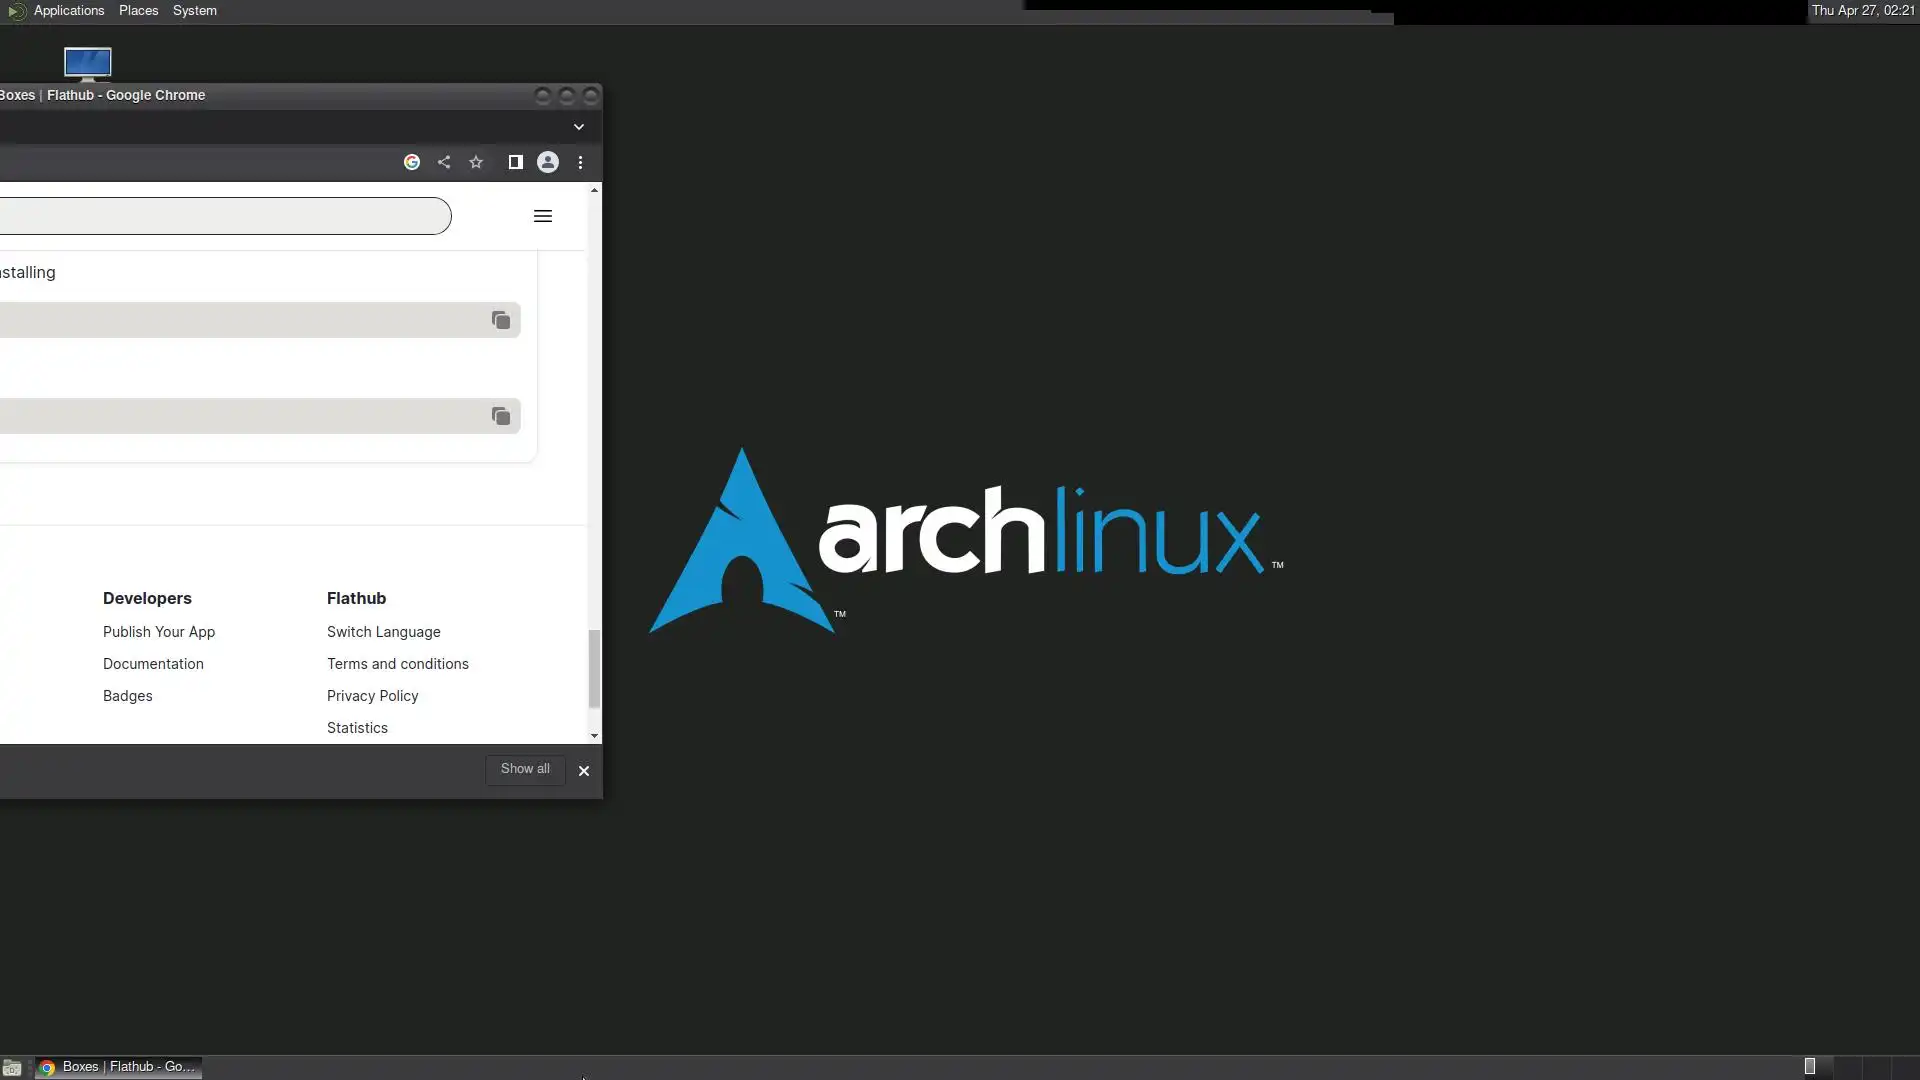Click the share page icon
The width and height of the screenshot is (1920, 1080).
coord(444,162)
